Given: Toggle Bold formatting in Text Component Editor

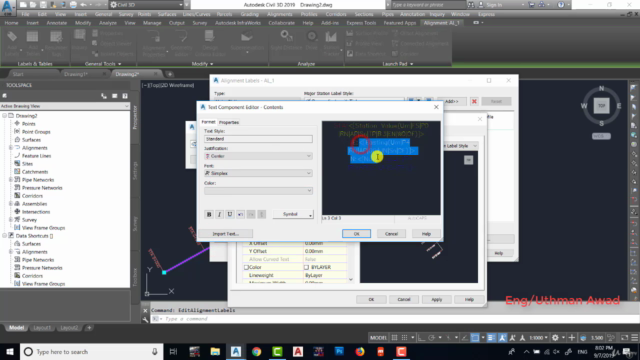Looking at the screenshot, I should click(x=209, y=214).
